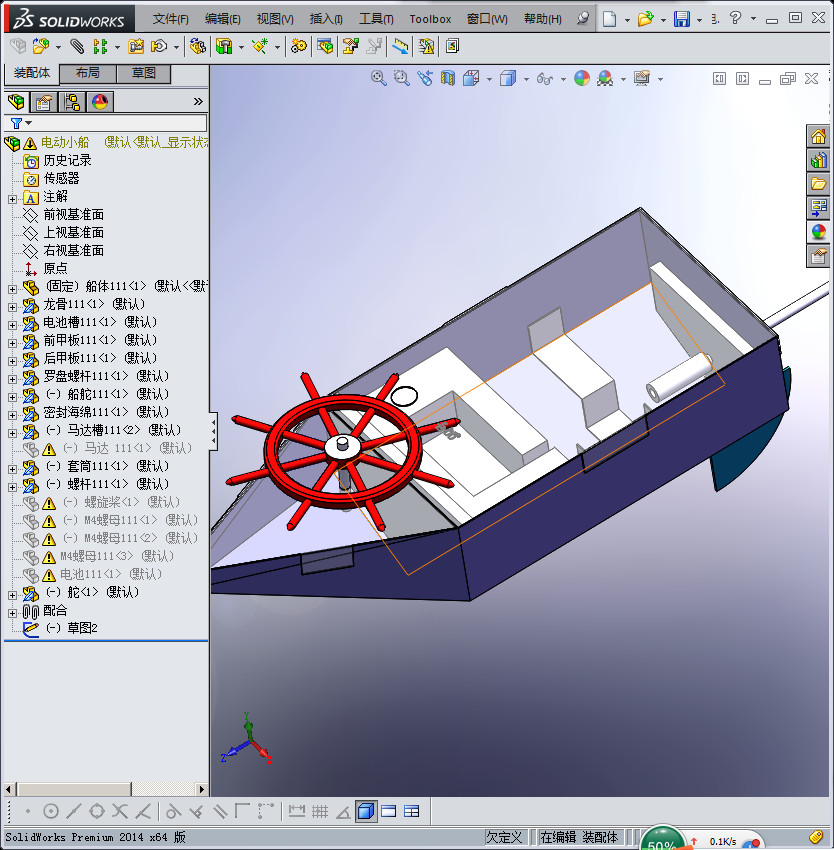Click the Zoom to Fit icon
Image resolution: width=834 pixels, height=850 pixels.
coord(378,79)
